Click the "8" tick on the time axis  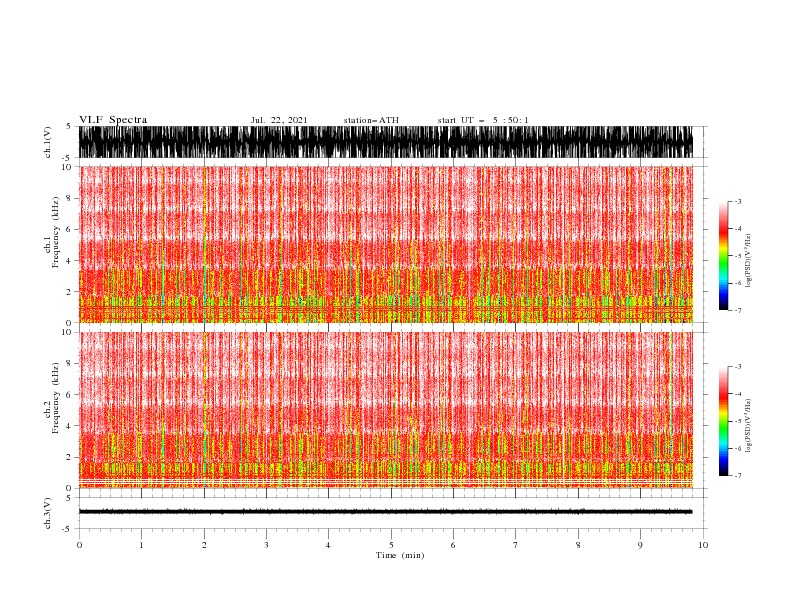[x=578, y=545]
